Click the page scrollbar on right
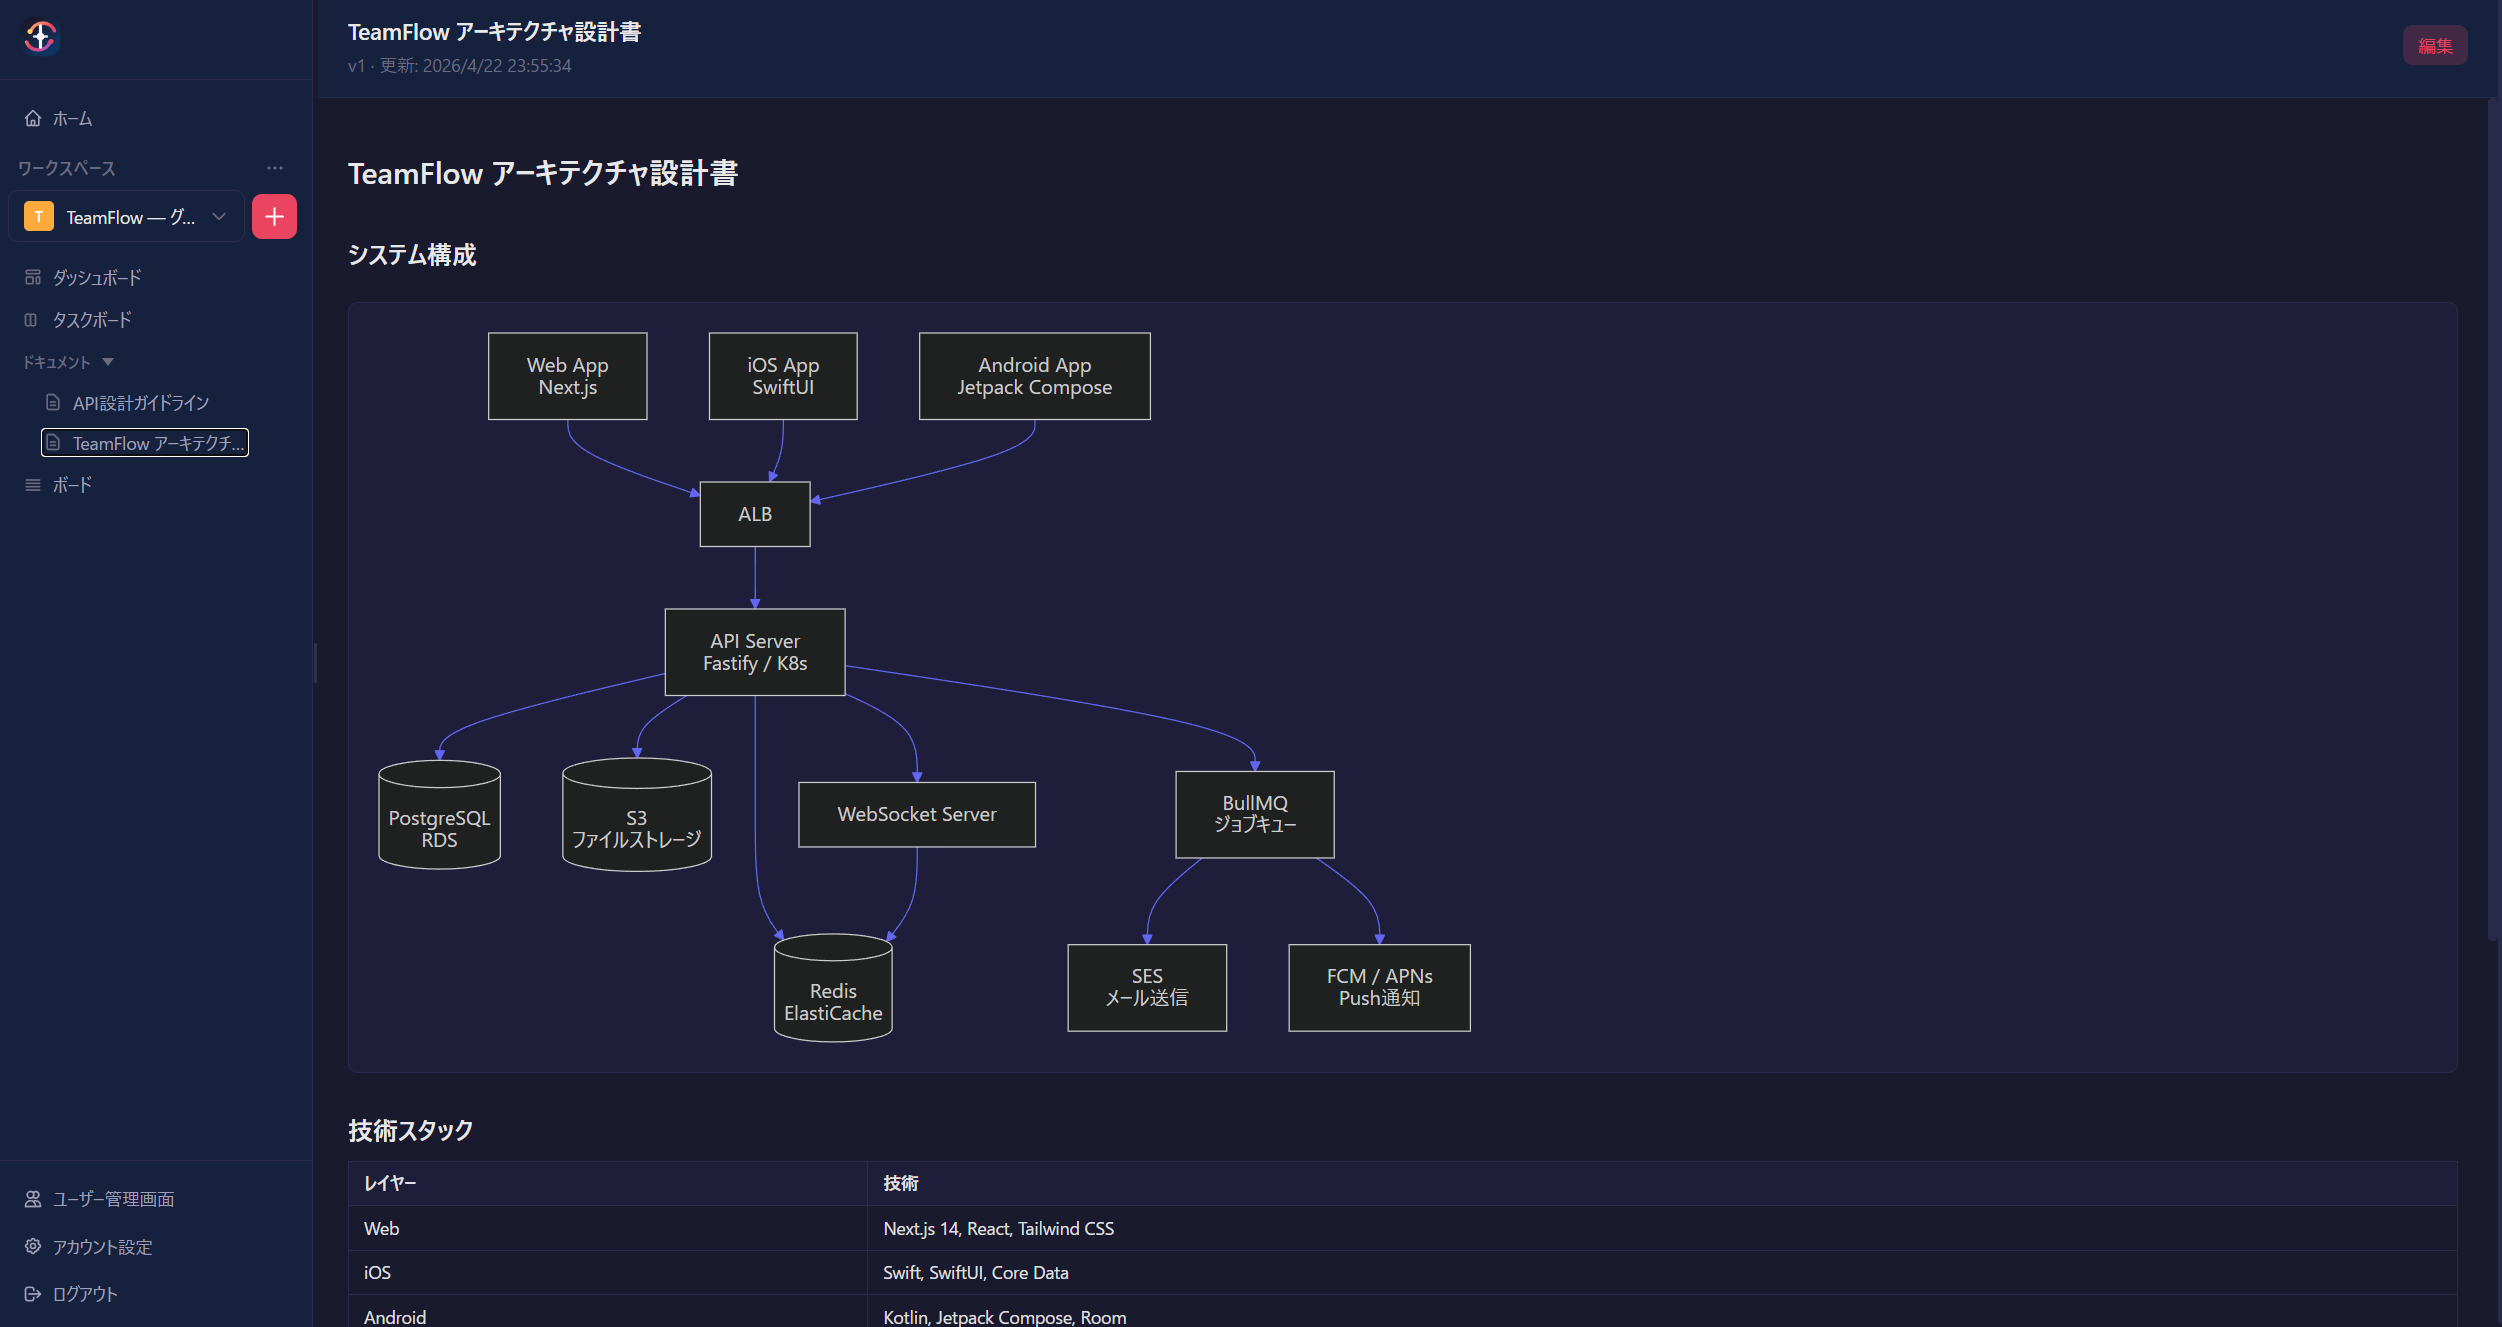 point(2493,520)
